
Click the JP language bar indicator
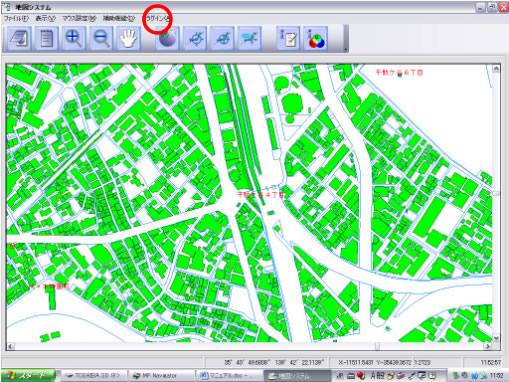click(x=340, y=376)
